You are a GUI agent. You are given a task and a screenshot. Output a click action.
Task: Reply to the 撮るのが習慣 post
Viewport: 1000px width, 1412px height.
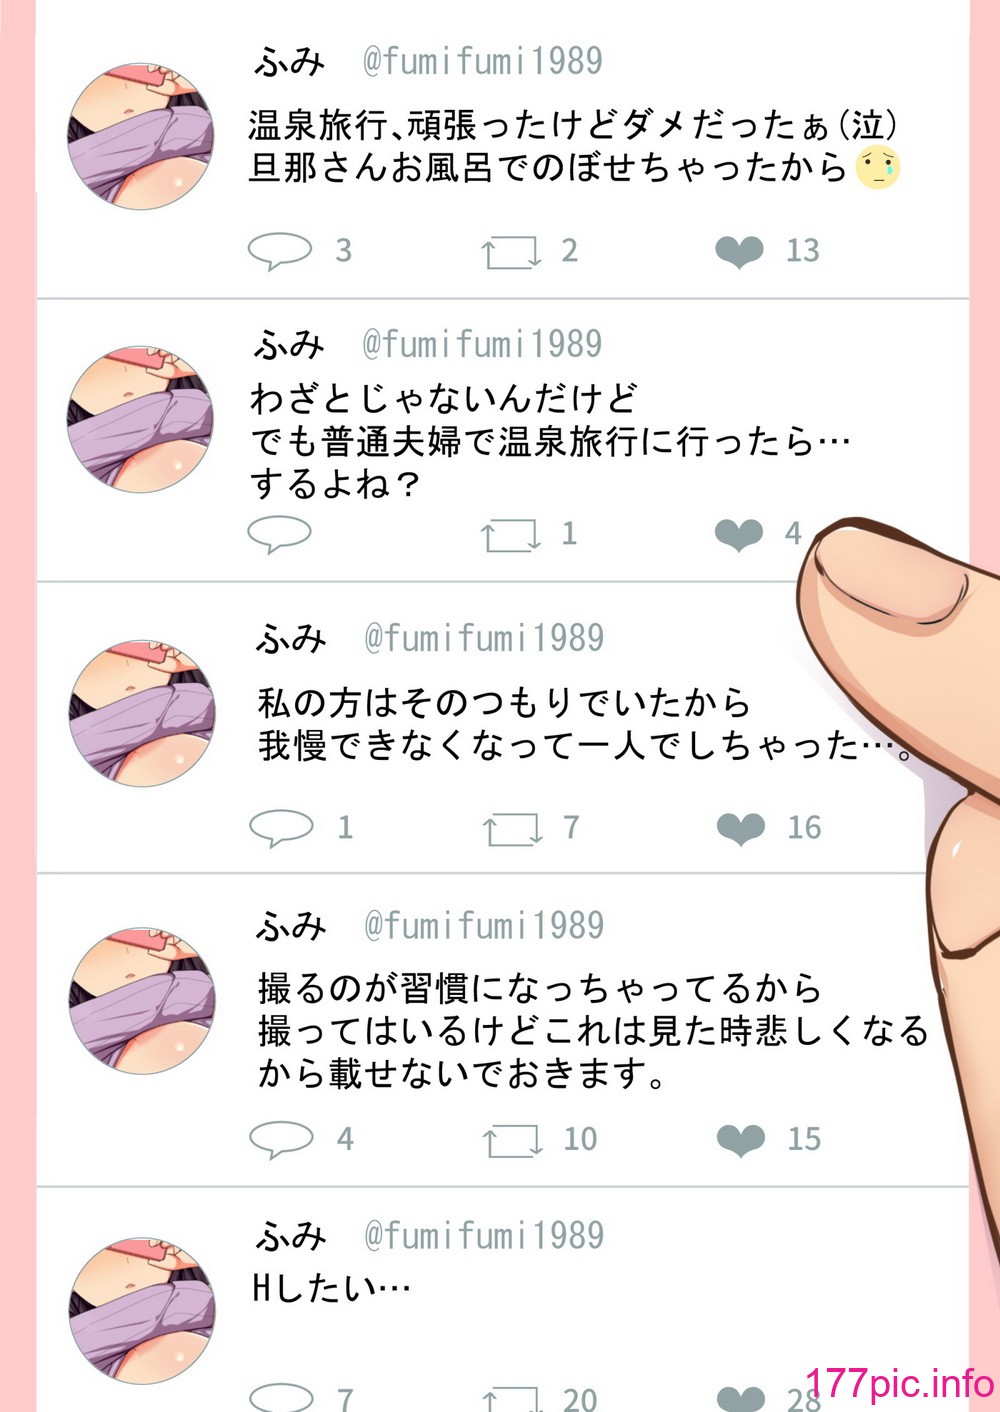coord(281,1139)
